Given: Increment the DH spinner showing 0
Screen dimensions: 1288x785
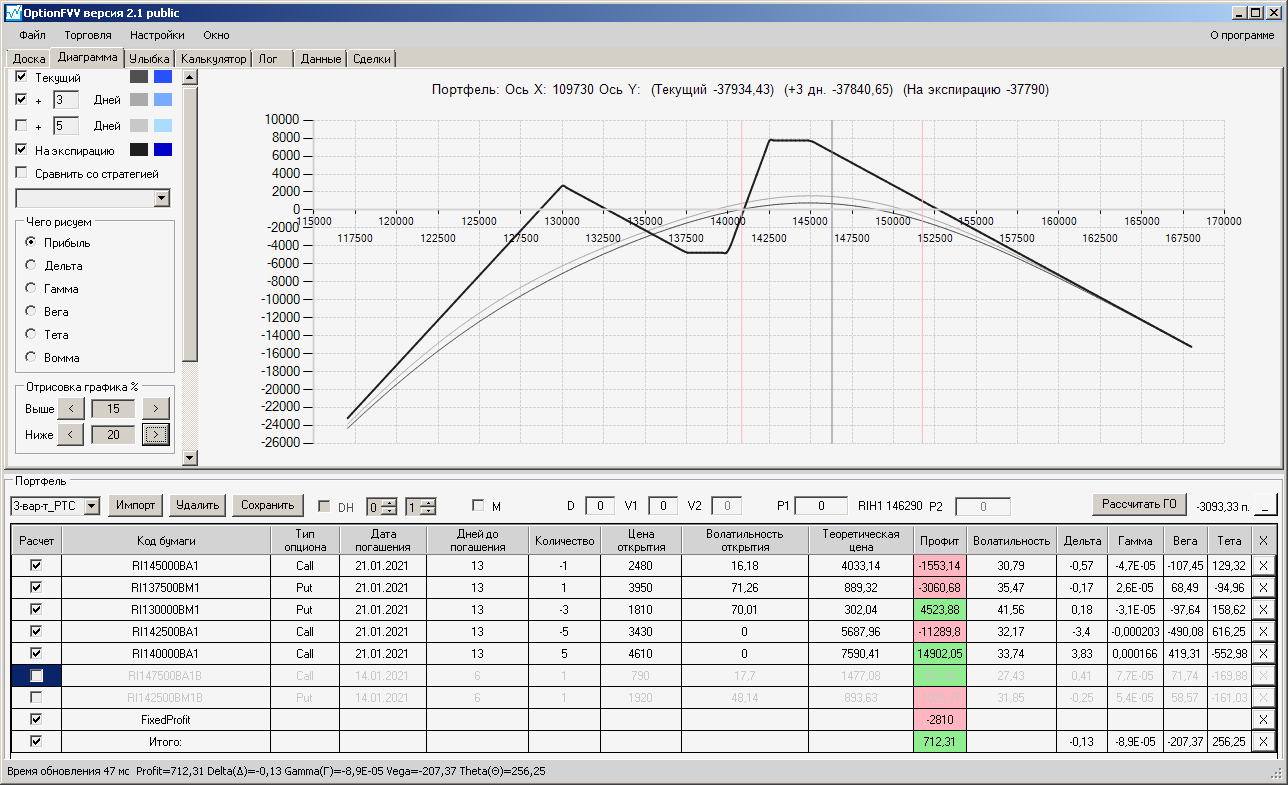Looking at the screenshot, I should 390,501.
